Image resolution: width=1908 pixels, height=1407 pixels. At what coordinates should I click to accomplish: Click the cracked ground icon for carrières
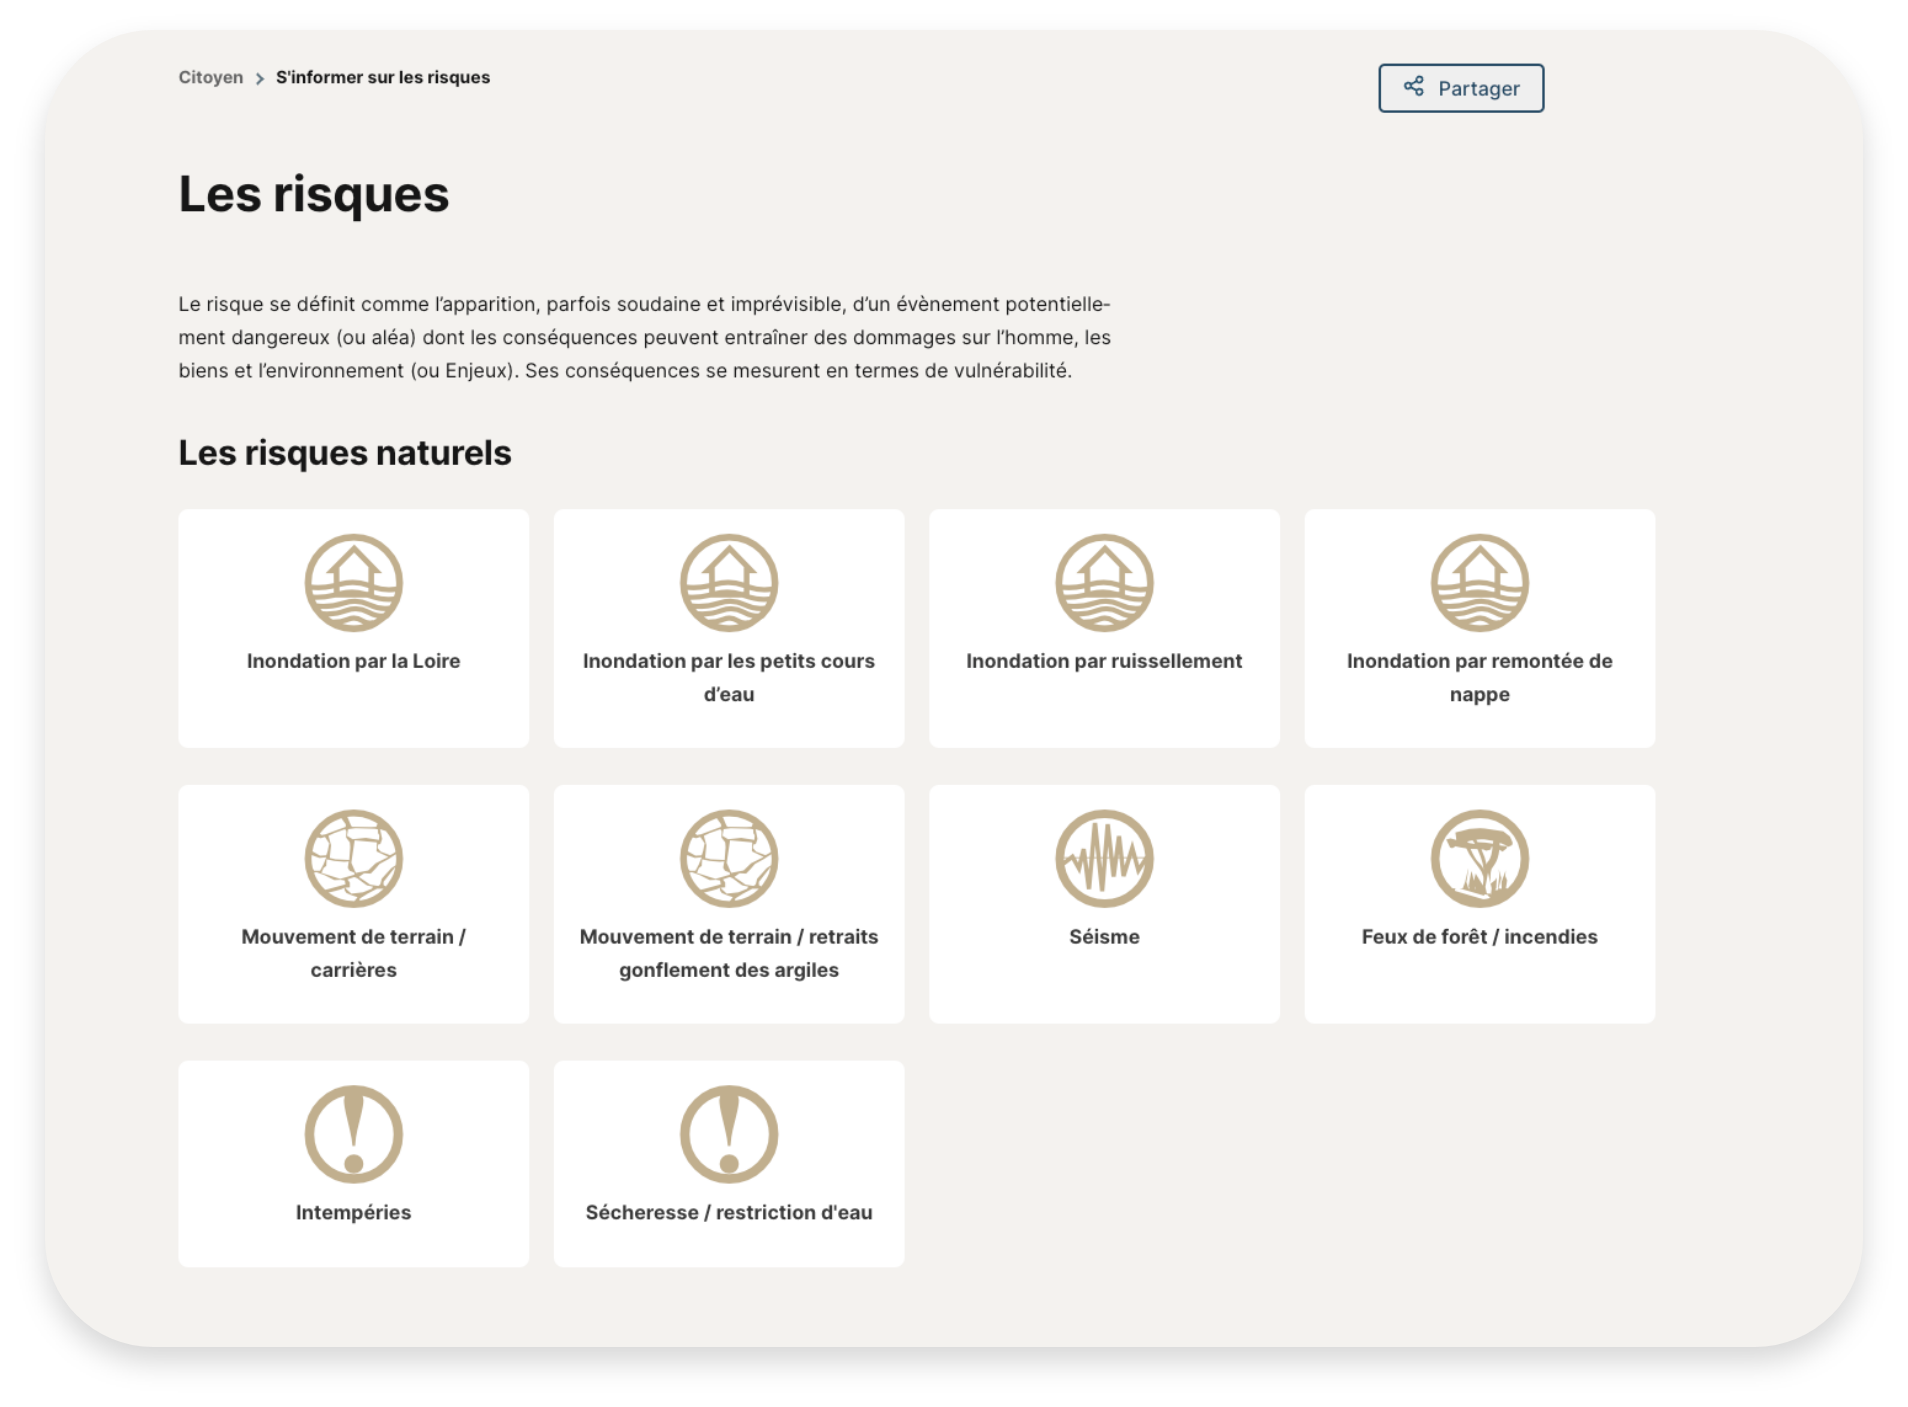pos(353,858)
